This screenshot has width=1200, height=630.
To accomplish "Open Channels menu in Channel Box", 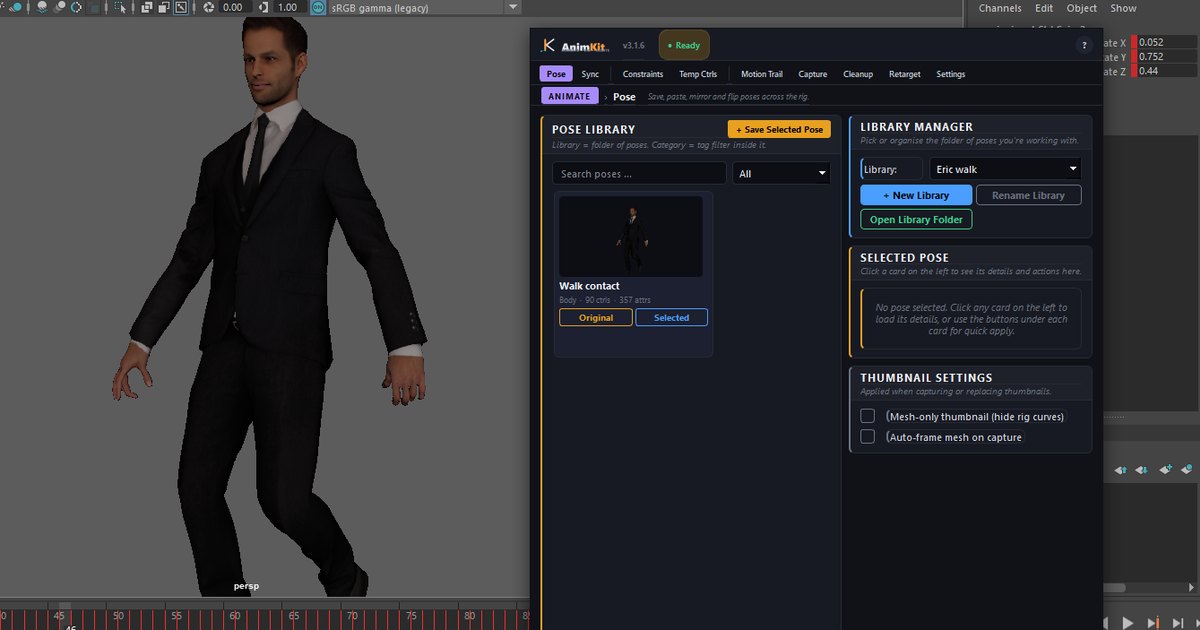I will tap(1000, 8).
